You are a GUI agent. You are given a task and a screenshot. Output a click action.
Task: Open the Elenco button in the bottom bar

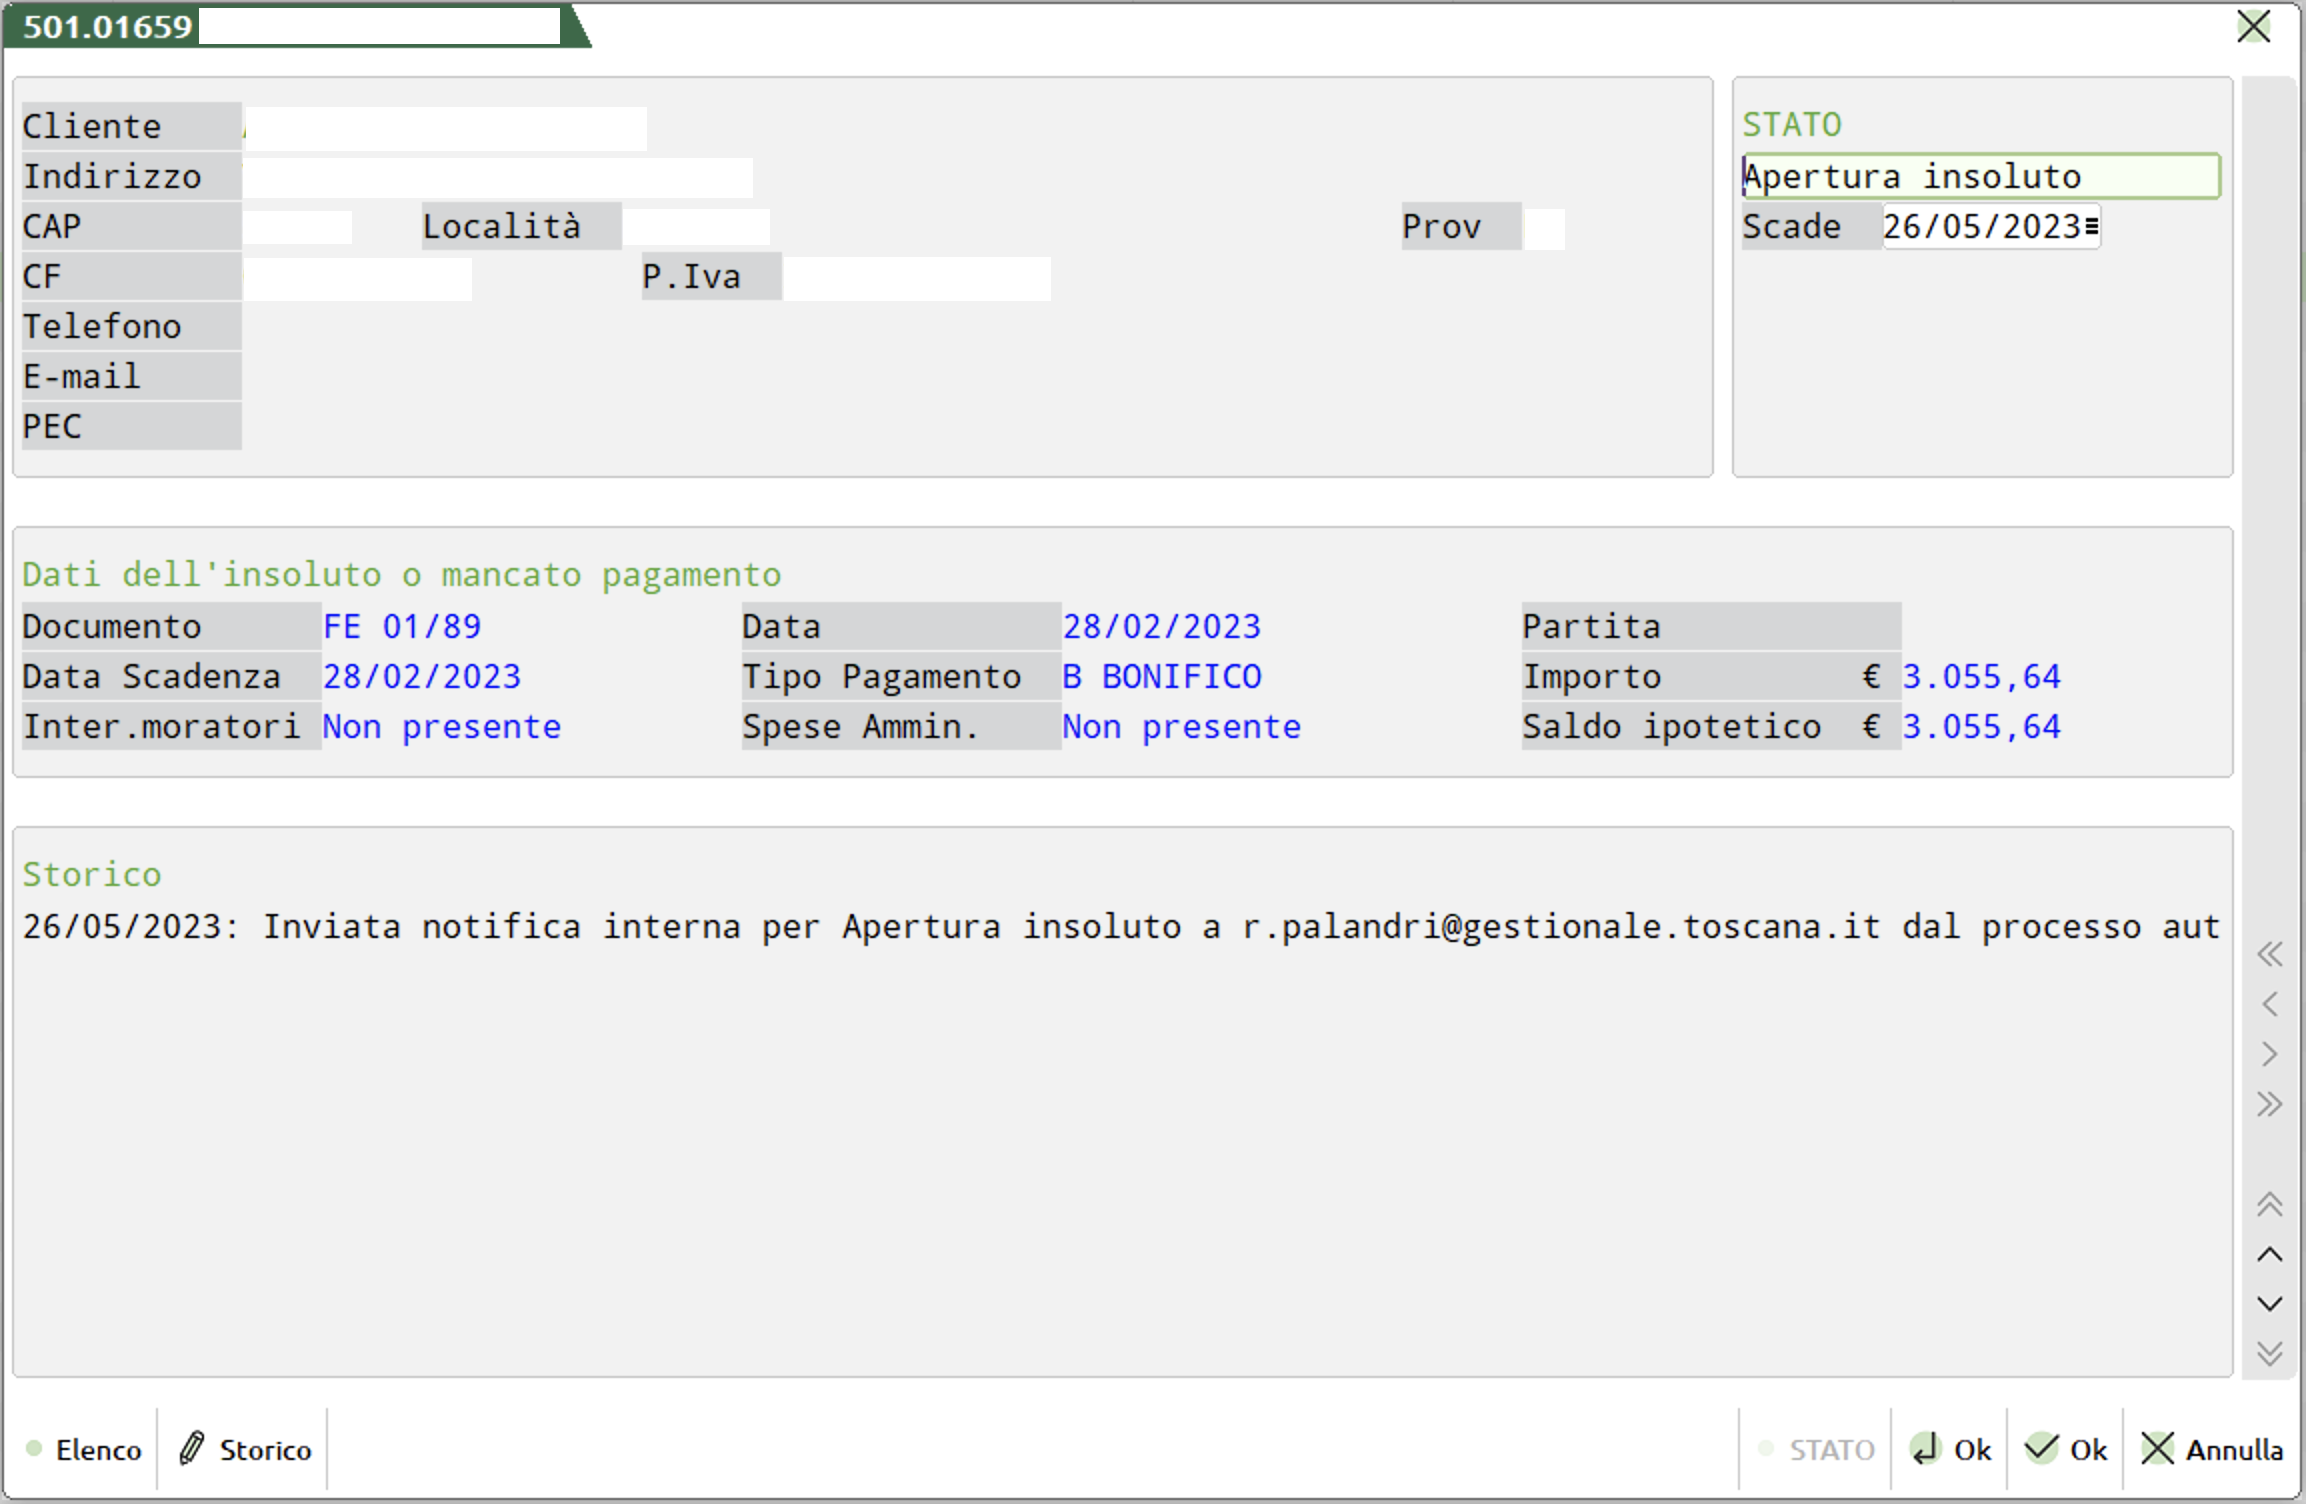point(85,1449)
